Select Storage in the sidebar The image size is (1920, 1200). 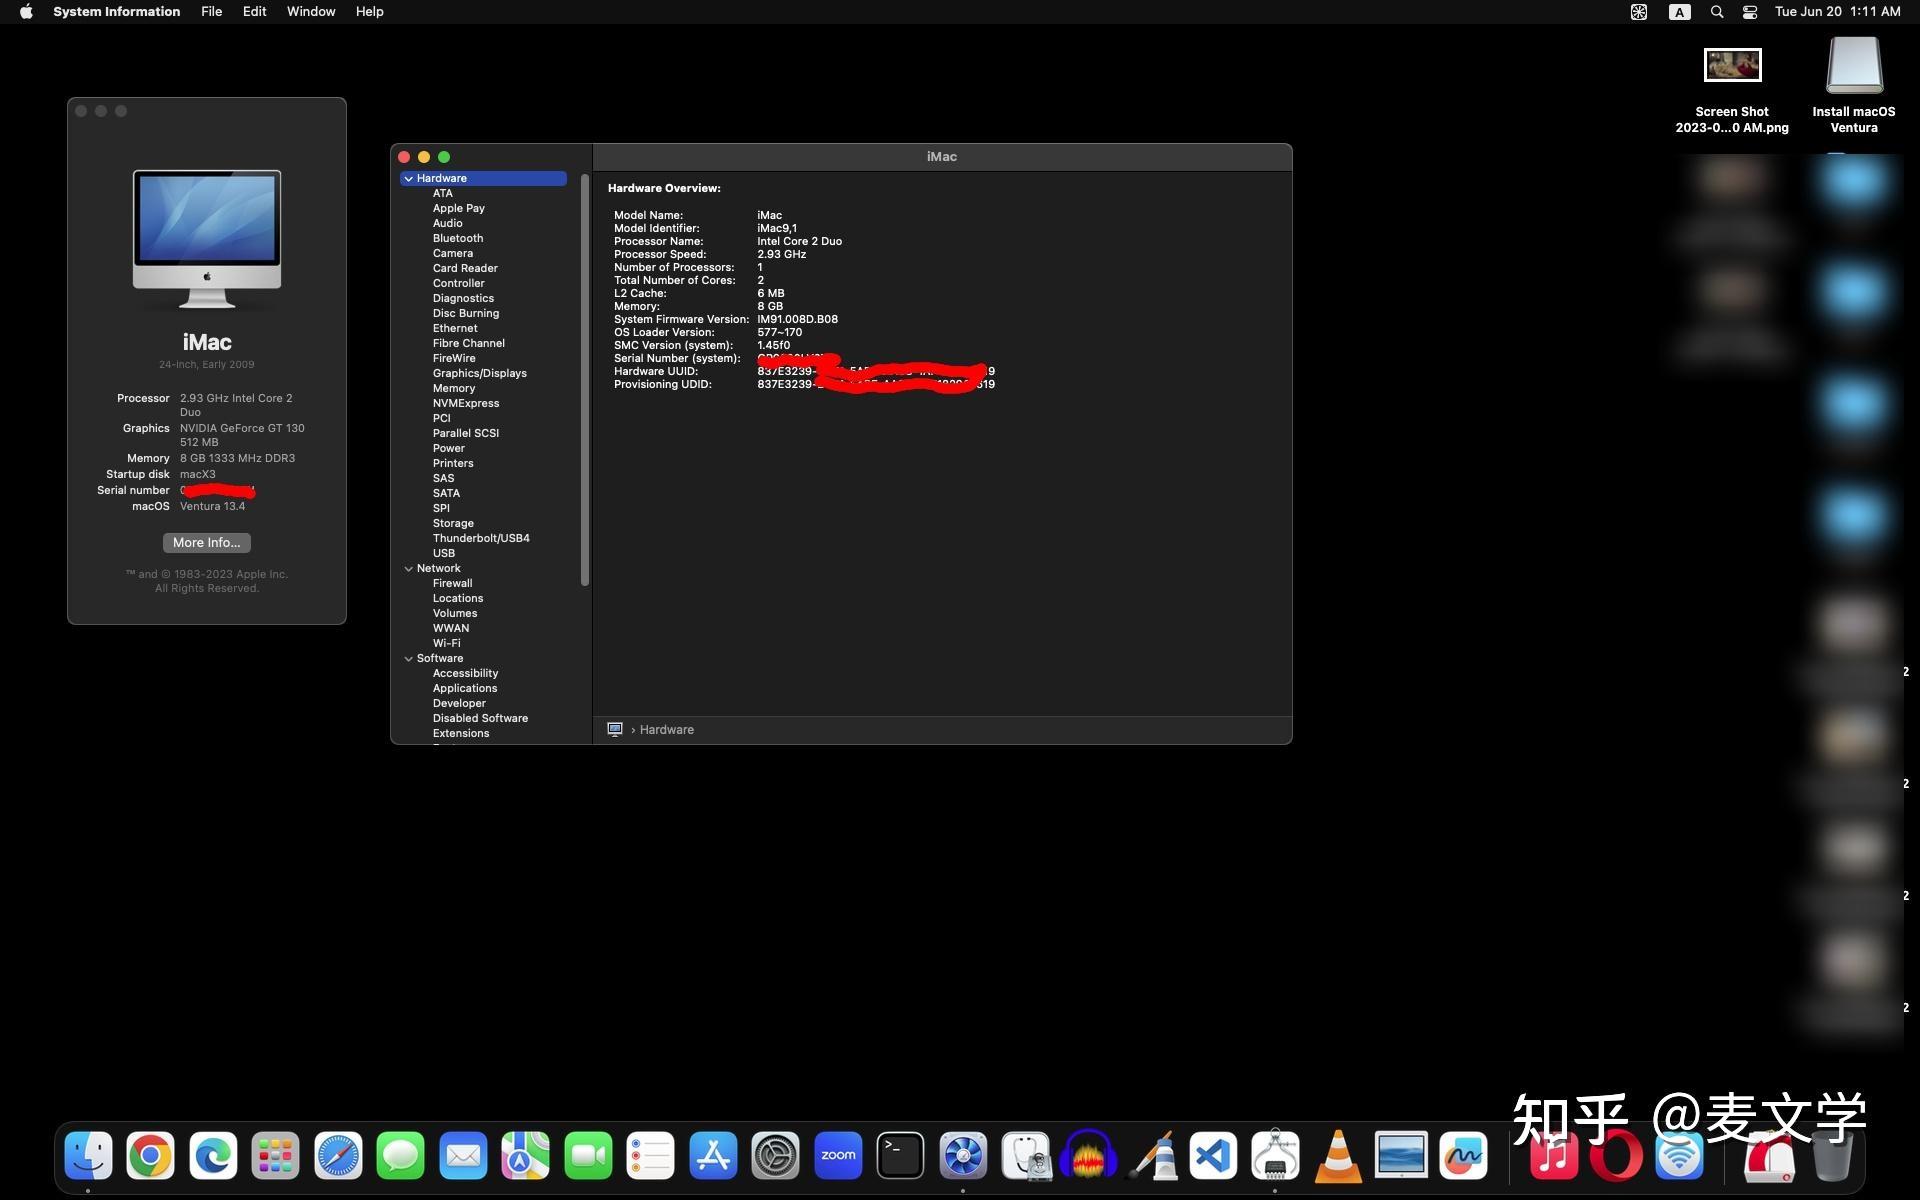(454, 524)
